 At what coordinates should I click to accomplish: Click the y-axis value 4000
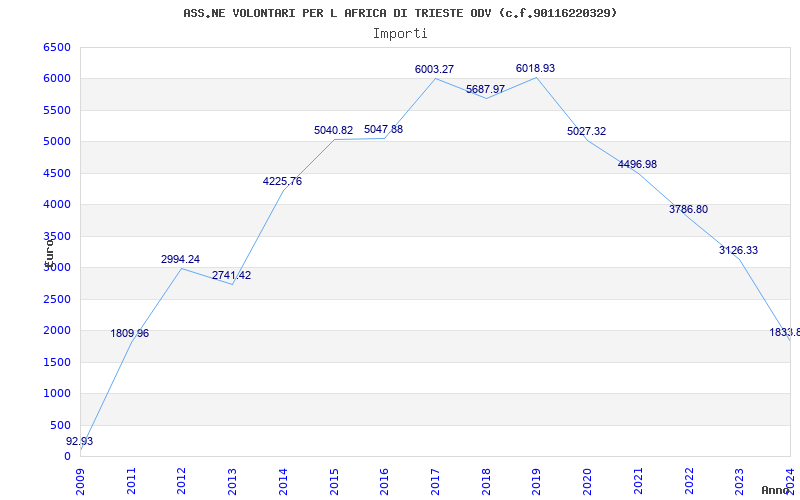[x=57, y=205]
